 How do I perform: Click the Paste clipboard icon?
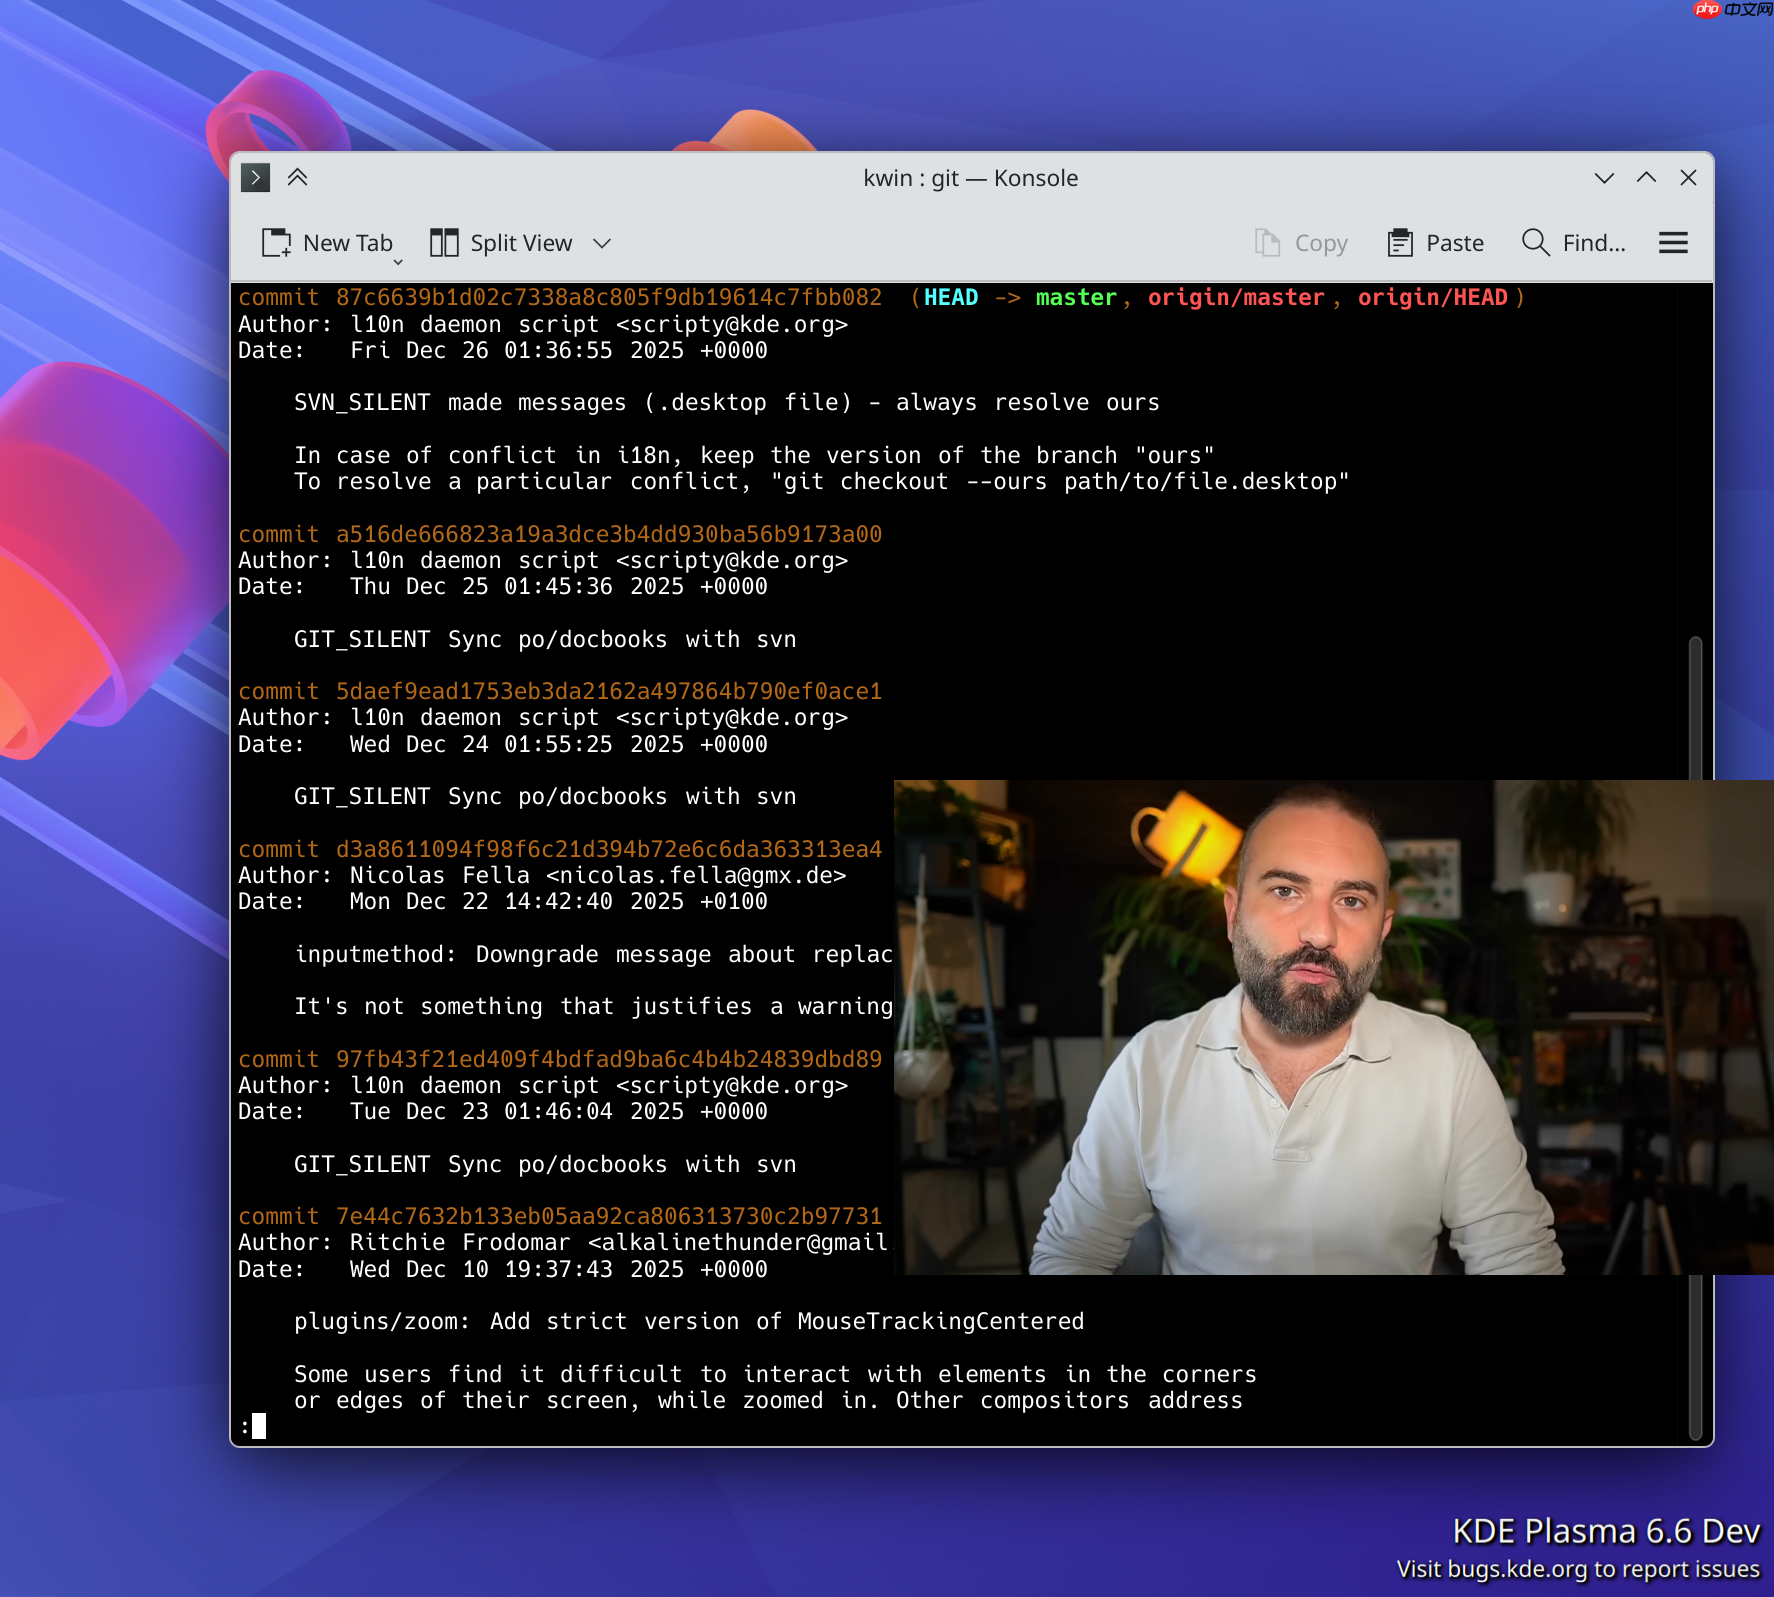click(x=1399, y=242)
